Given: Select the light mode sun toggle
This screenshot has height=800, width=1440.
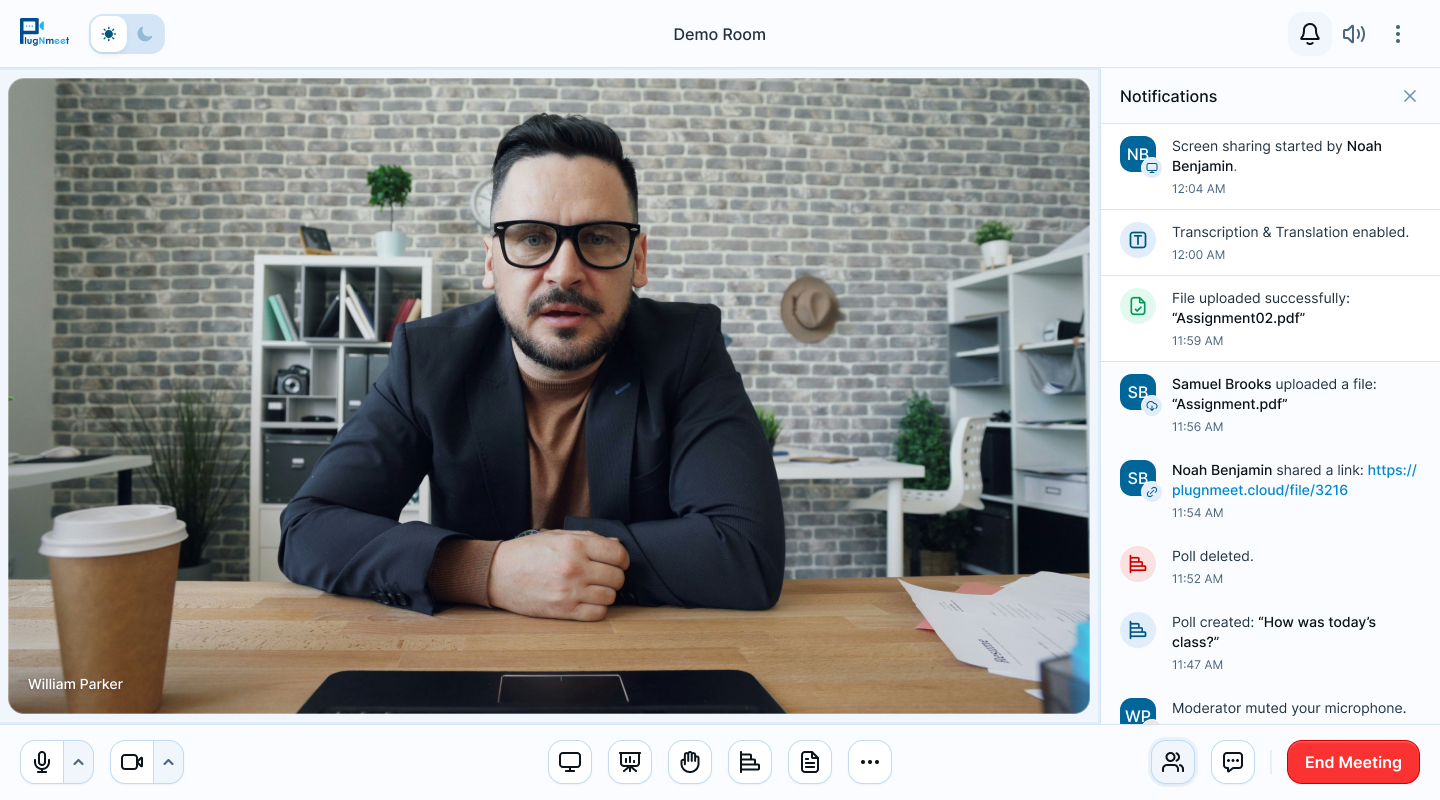Looking at the screenshot, I should [x=108, y=34].
